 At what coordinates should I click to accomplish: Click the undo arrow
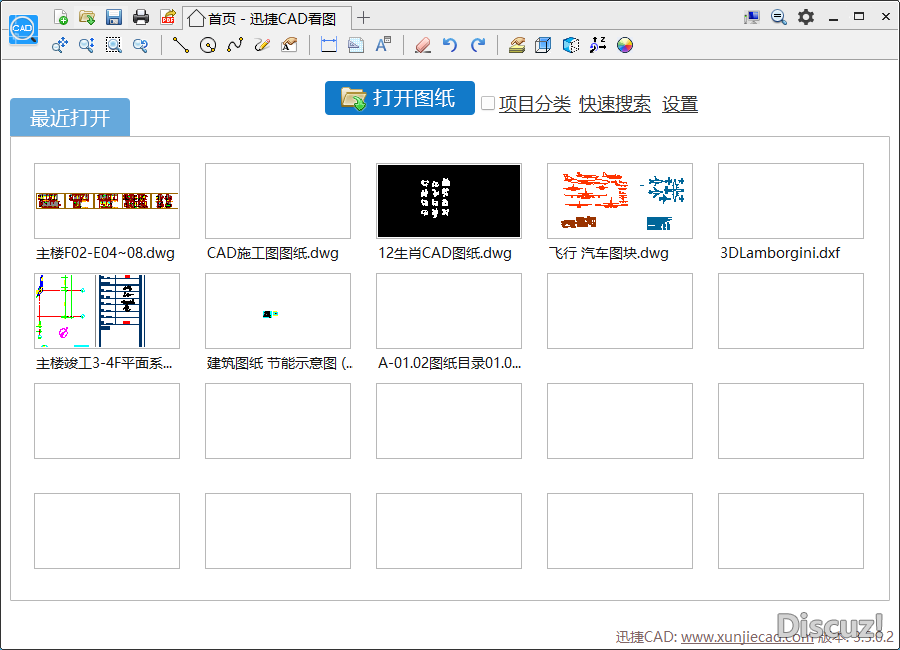450,45
